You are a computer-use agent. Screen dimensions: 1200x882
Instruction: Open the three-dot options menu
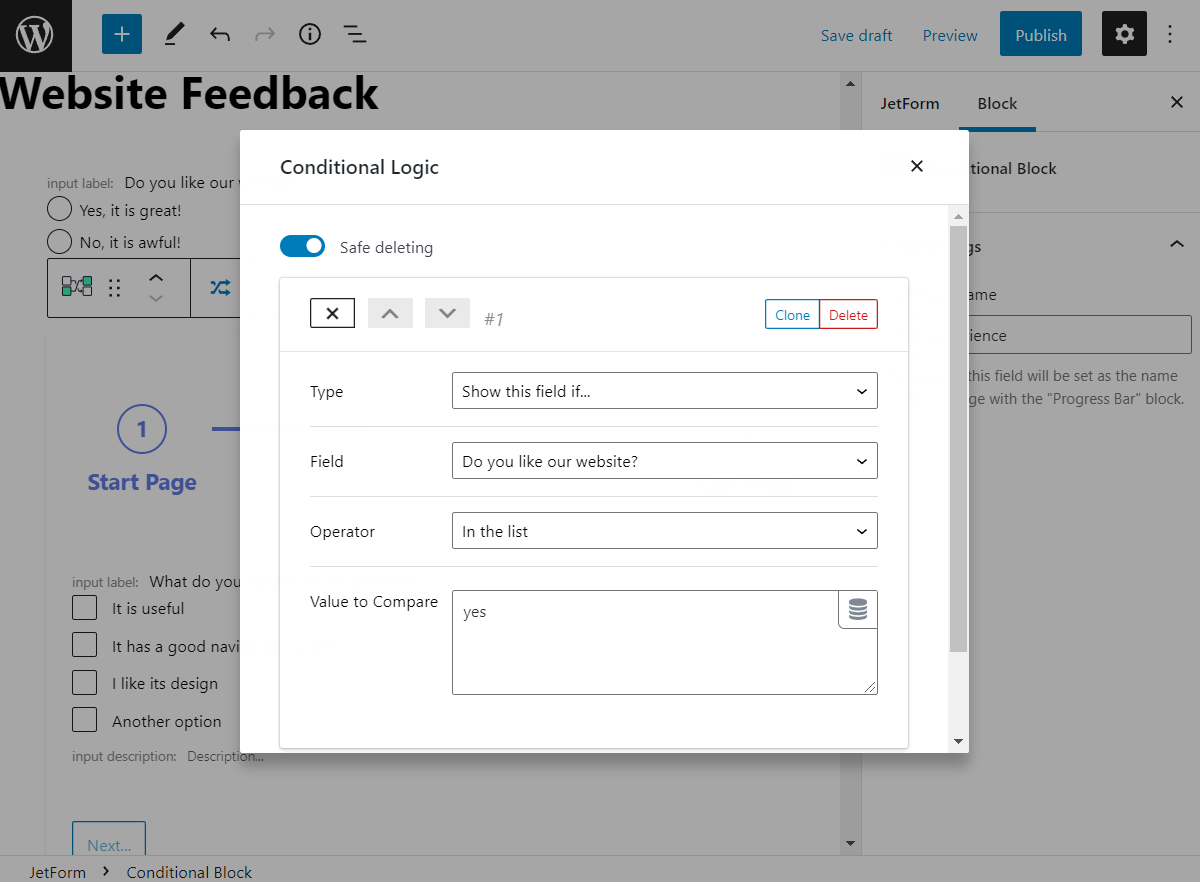1170,33
